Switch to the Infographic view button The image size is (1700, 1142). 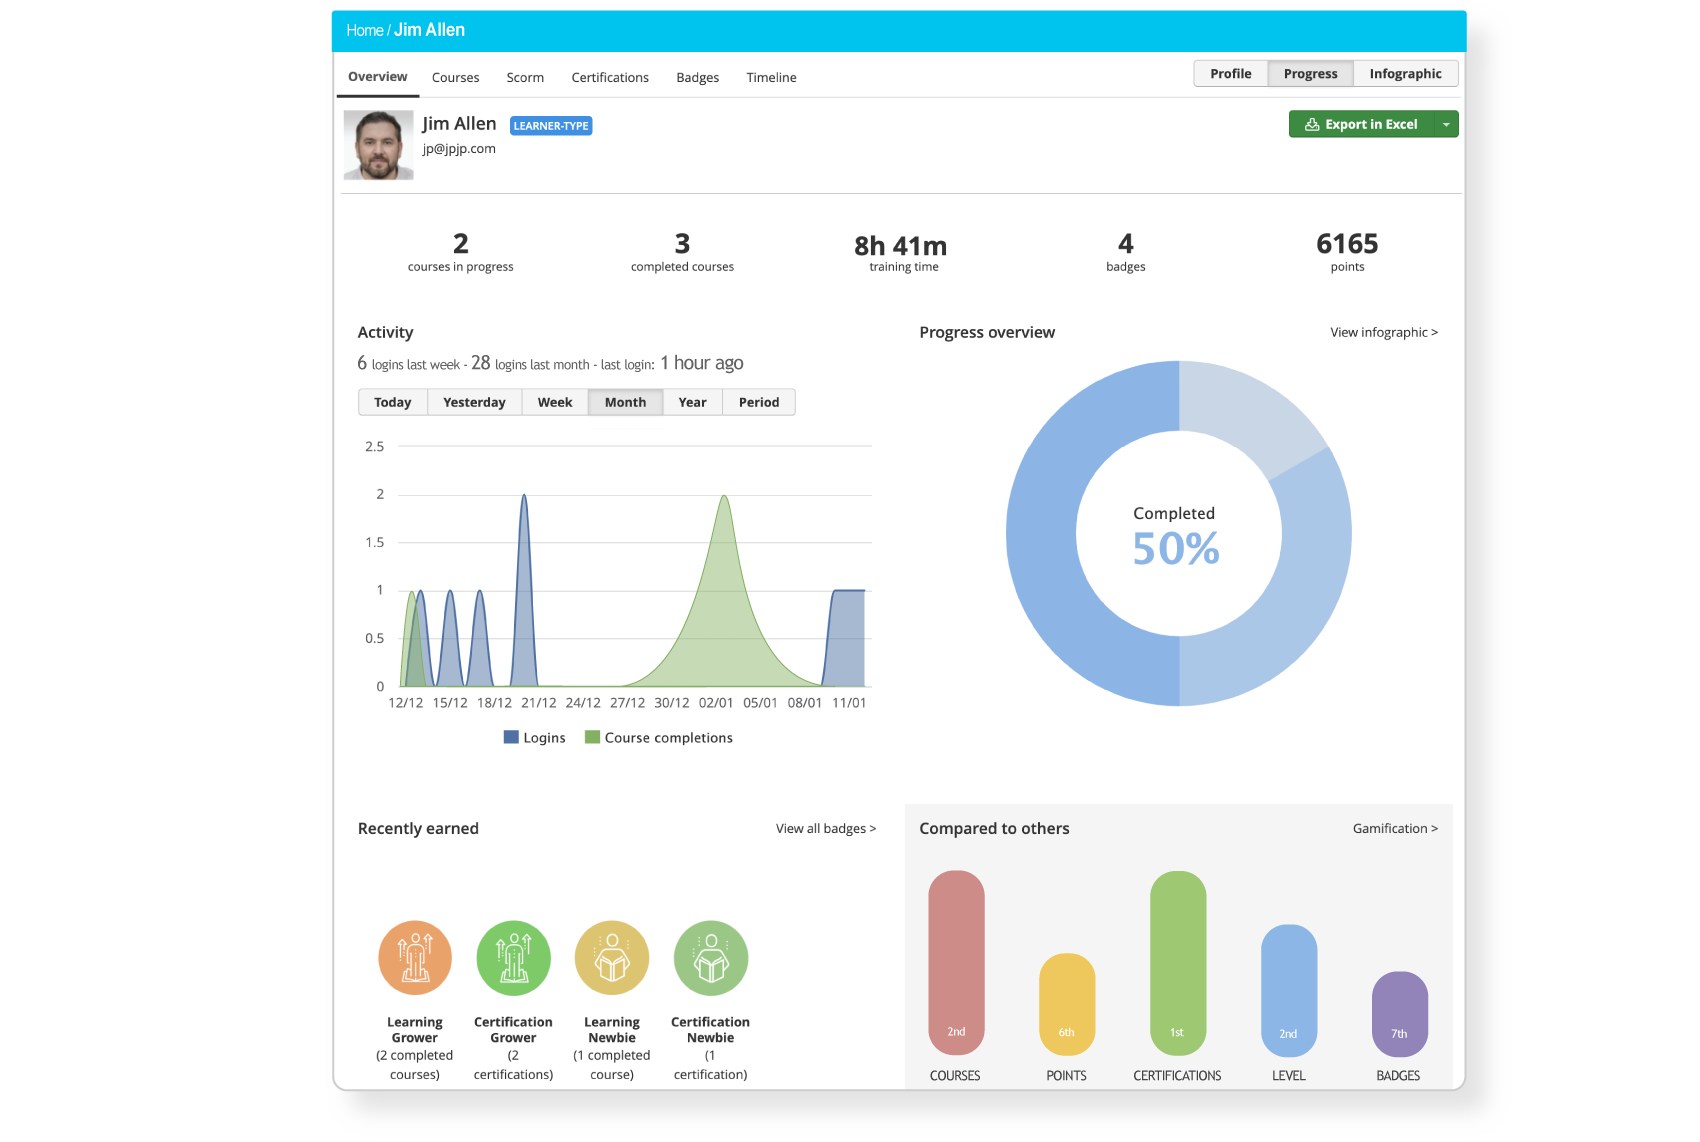(x=1405, y=74)
